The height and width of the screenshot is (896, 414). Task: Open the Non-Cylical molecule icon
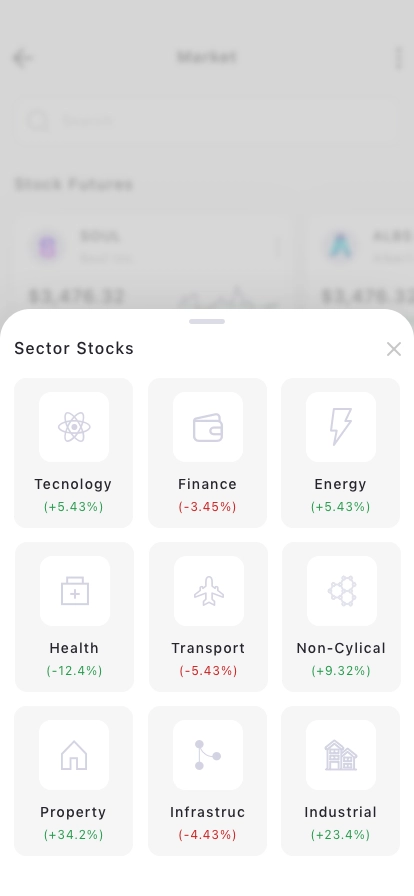342,591
